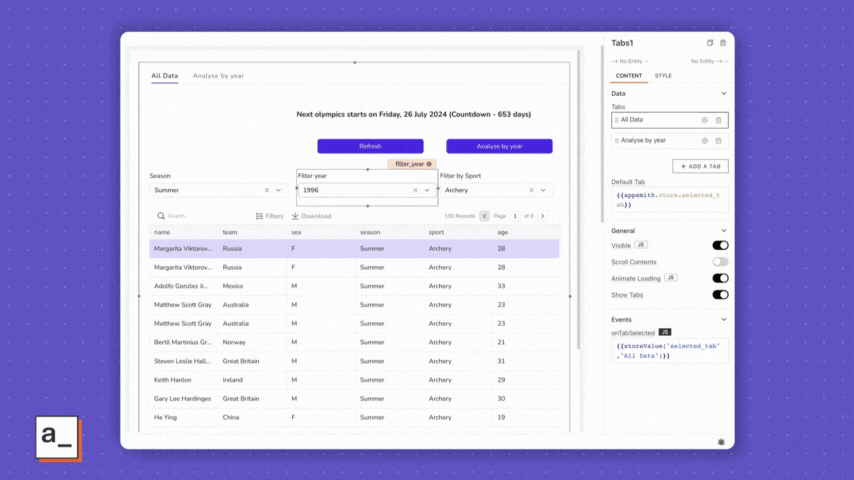Enable the Scroll Contents toggle
Image resolution: width=854 pixels, height=480 pixels.
(720, 262)
